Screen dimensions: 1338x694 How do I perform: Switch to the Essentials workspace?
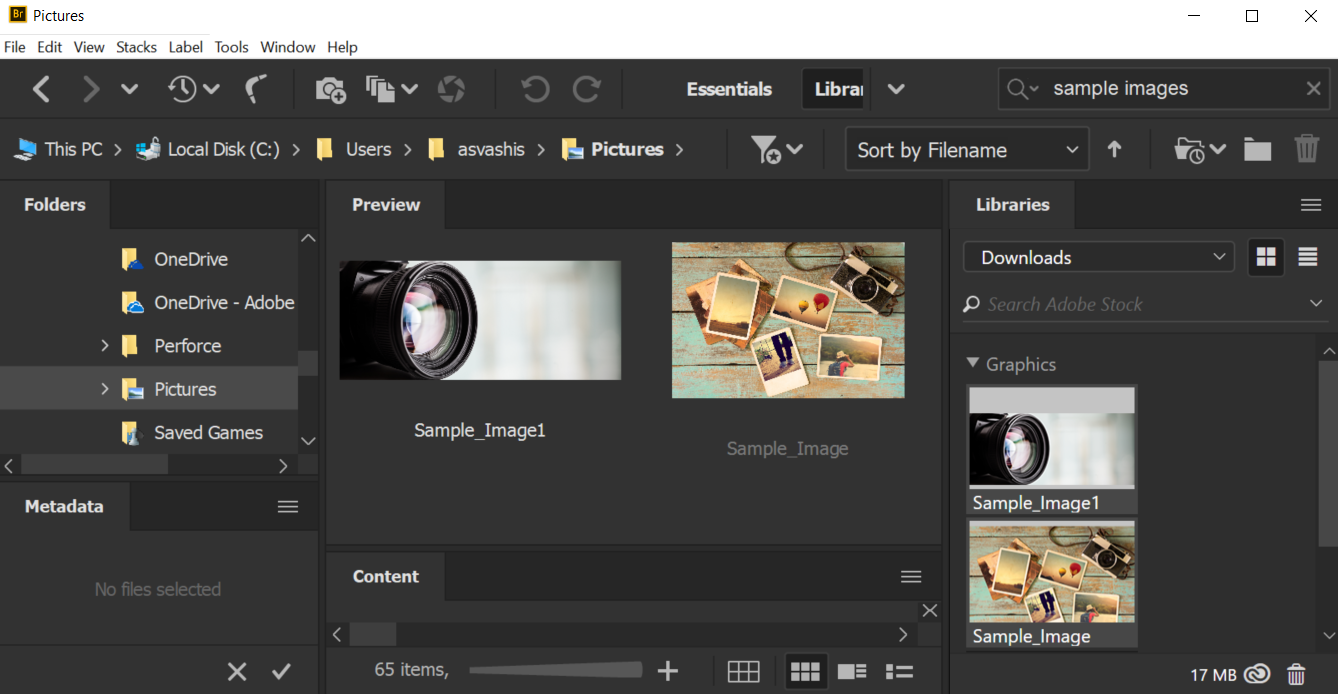point(729,89)
